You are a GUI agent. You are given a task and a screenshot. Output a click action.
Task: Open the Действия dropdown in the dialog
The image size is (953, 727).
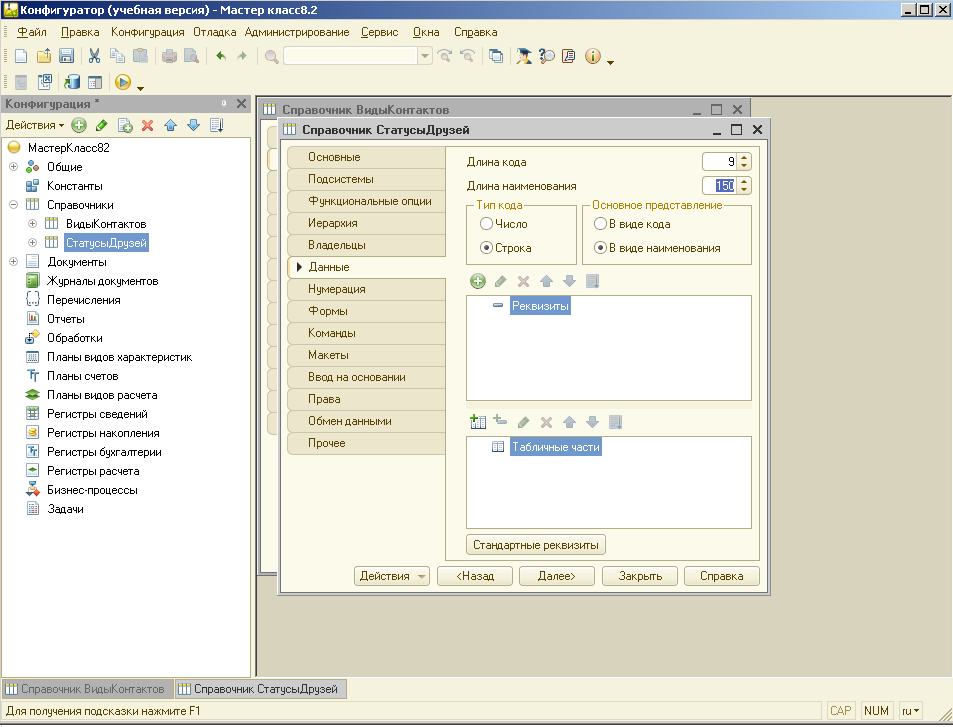(391, 576)
